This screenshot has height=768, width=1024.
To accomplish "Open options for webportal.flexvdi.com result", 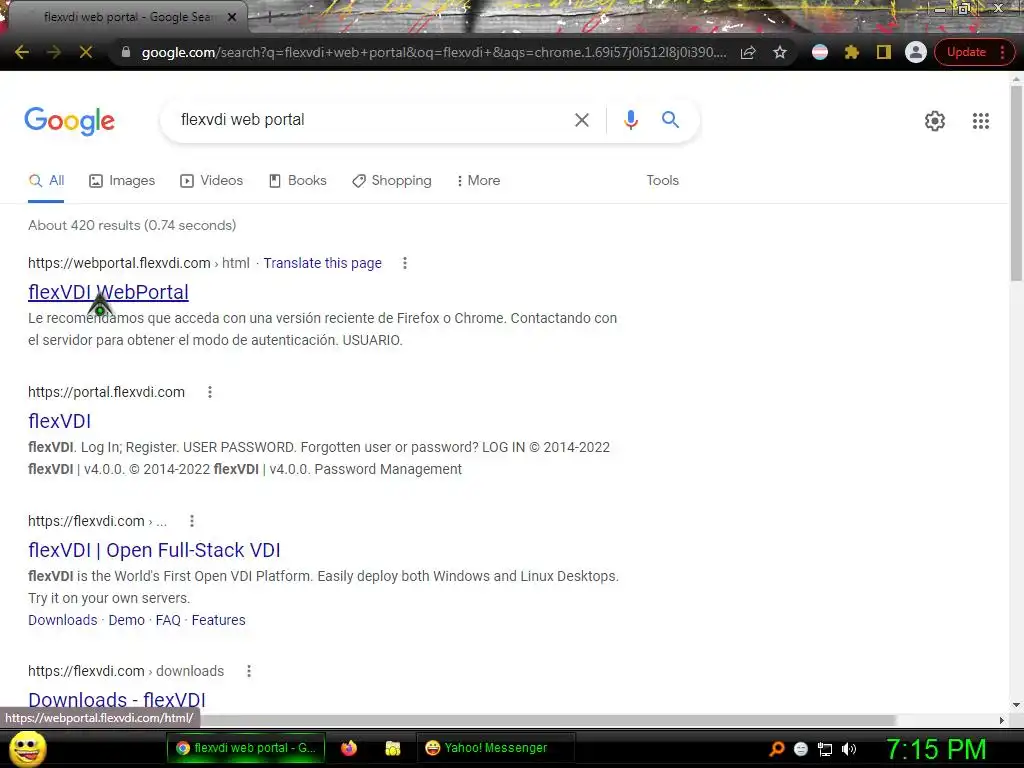I will pyautogui.click(x=405, y=263).
